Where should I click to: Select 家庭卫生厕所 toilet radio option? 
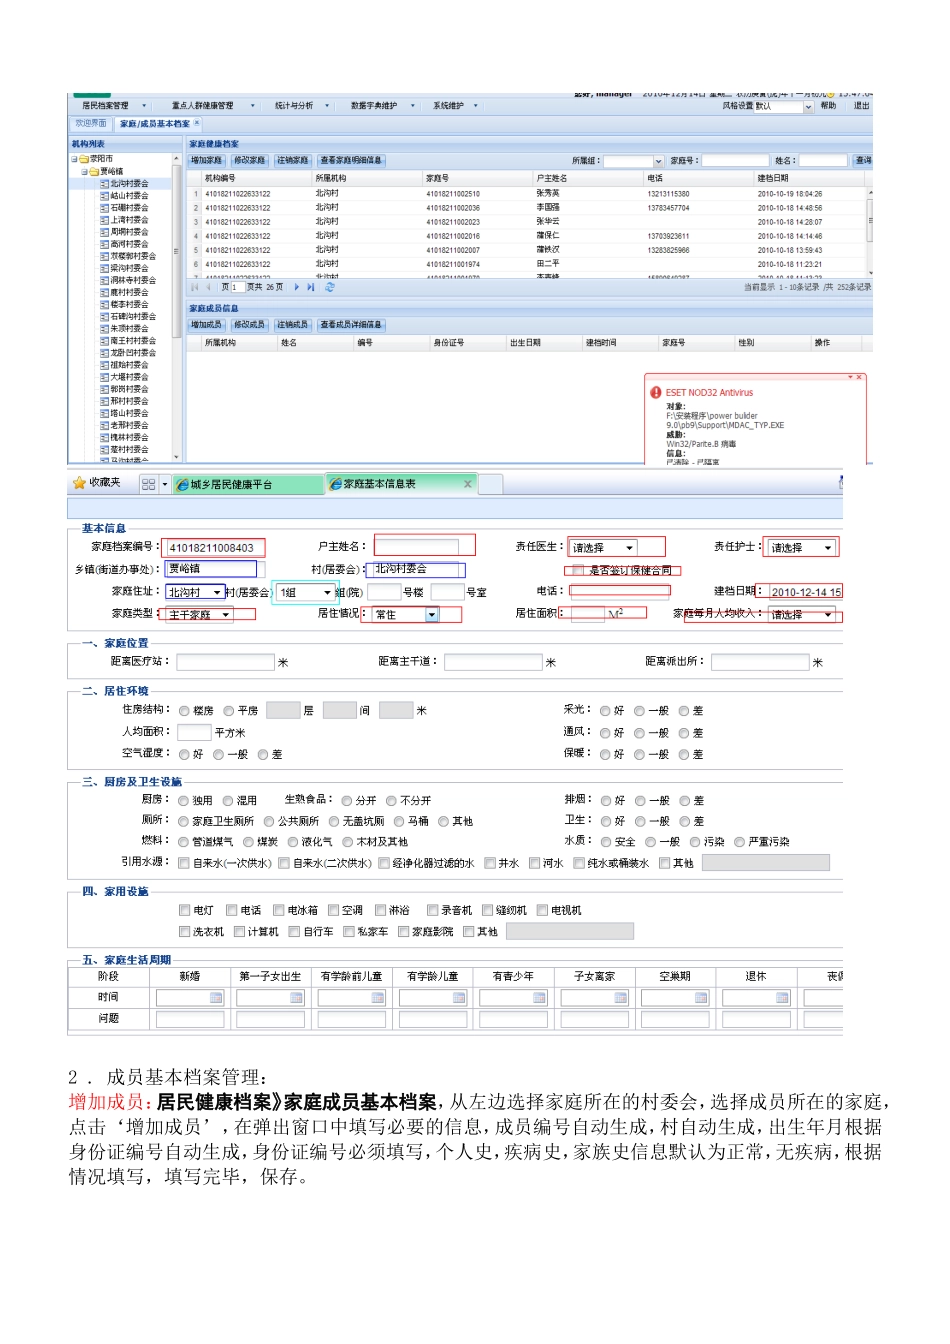click(x=183, y=821)
